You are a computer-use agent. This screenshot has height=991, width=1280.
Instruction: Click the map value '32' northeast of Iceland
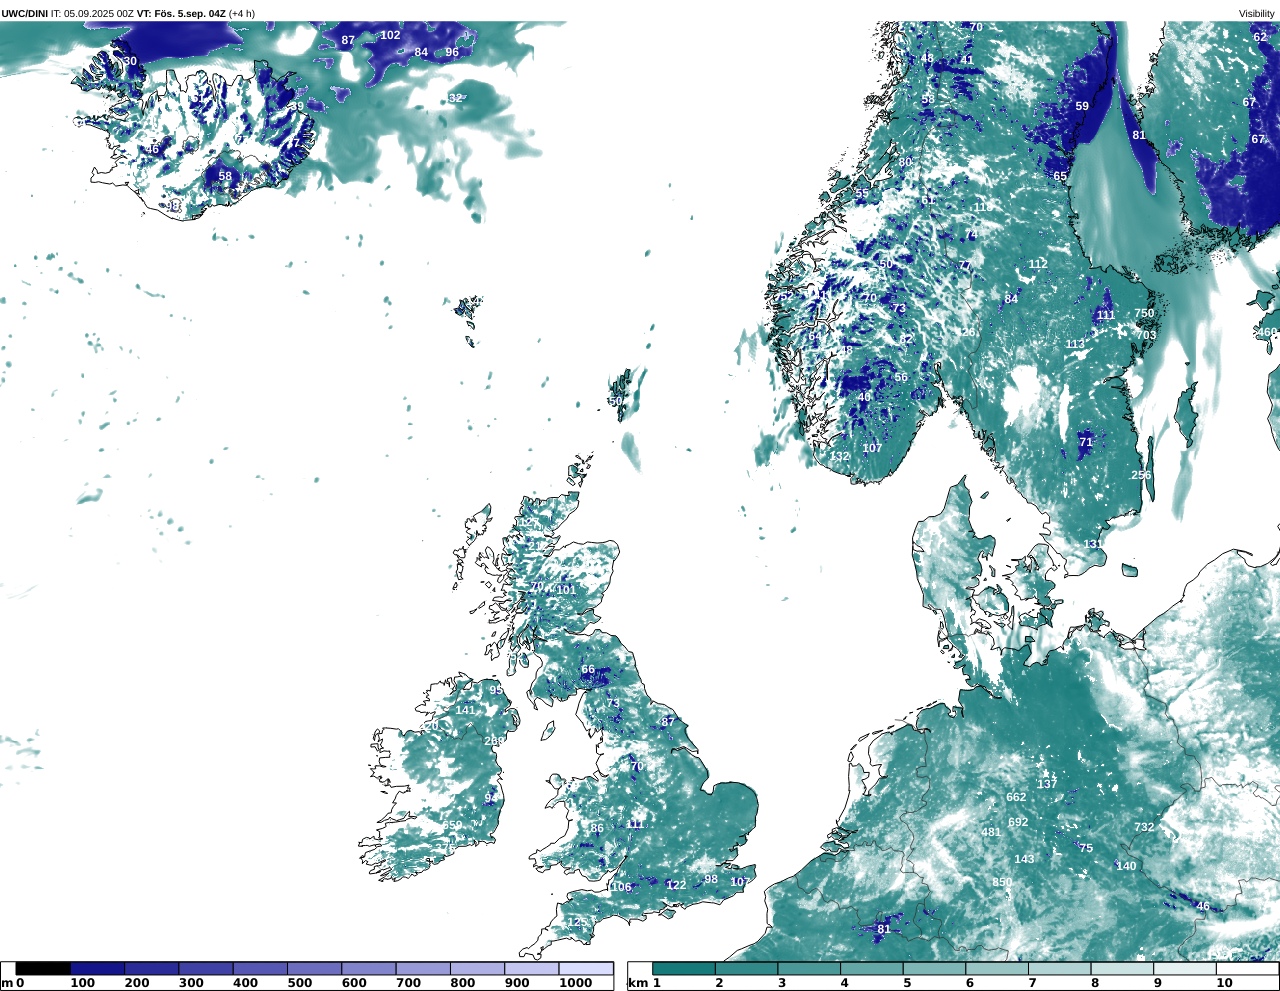point(456,98)
